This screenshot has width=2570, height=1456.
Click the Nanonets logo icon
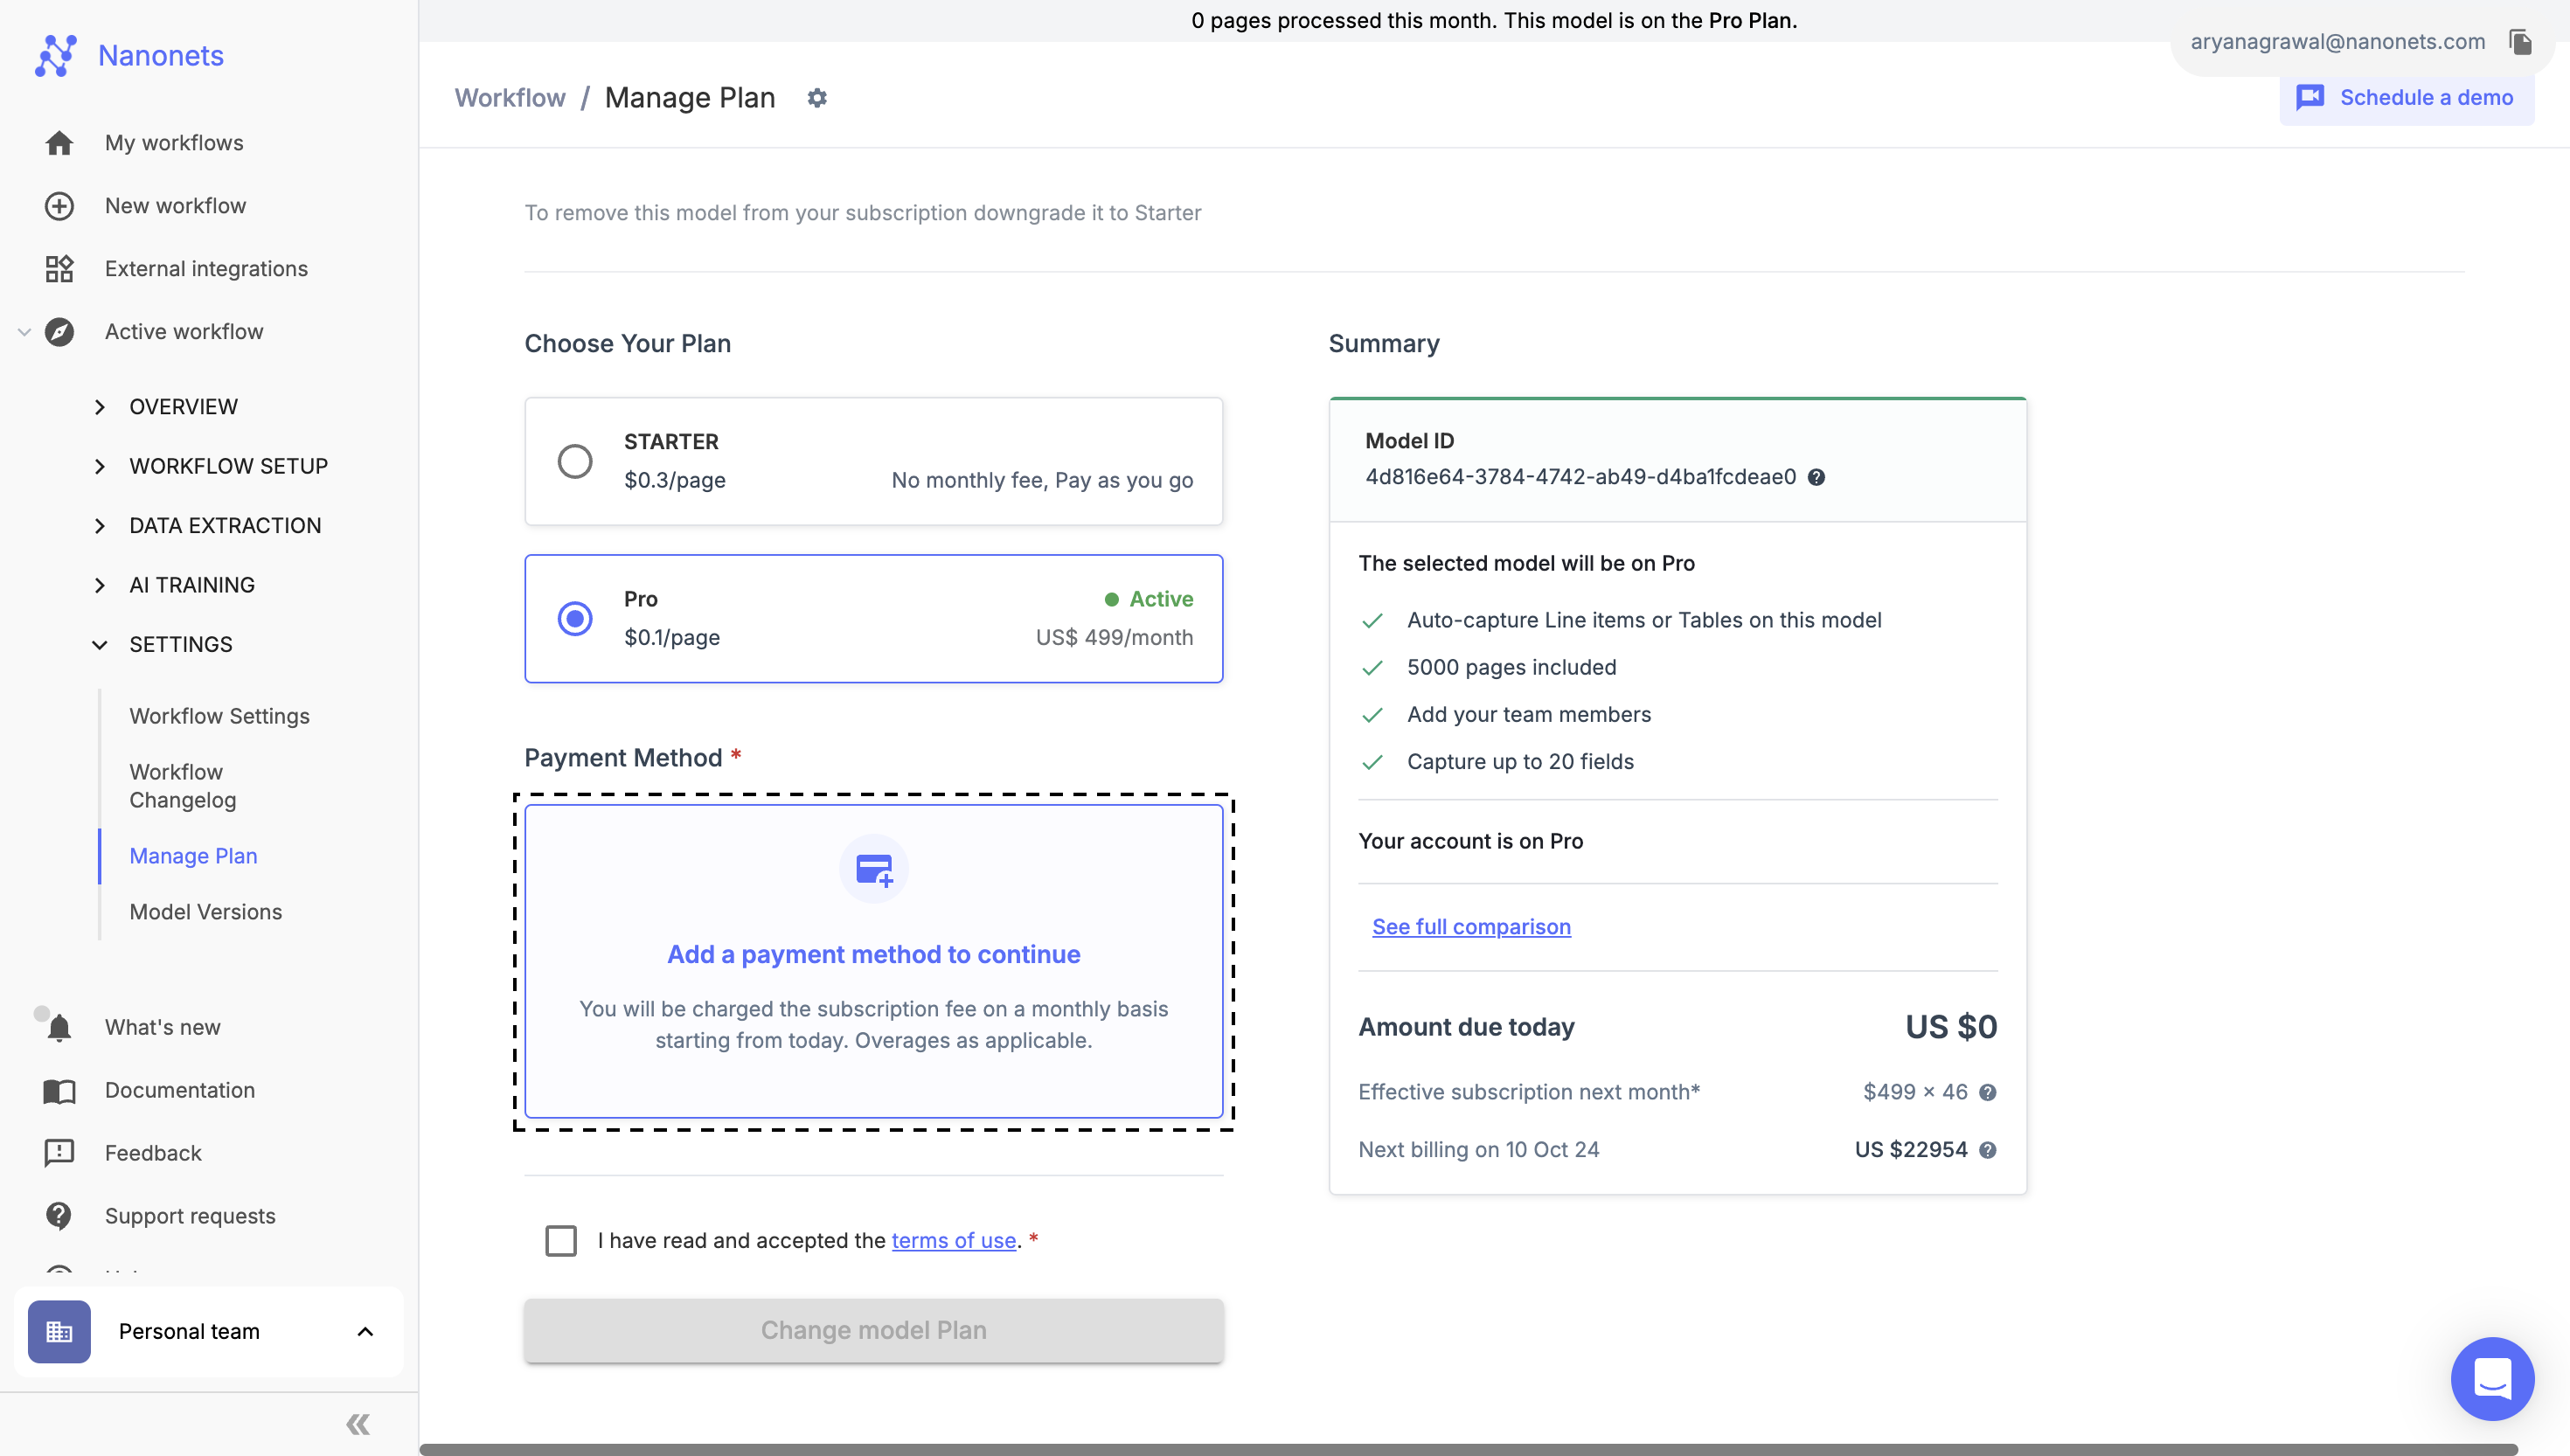pos(55,55)
